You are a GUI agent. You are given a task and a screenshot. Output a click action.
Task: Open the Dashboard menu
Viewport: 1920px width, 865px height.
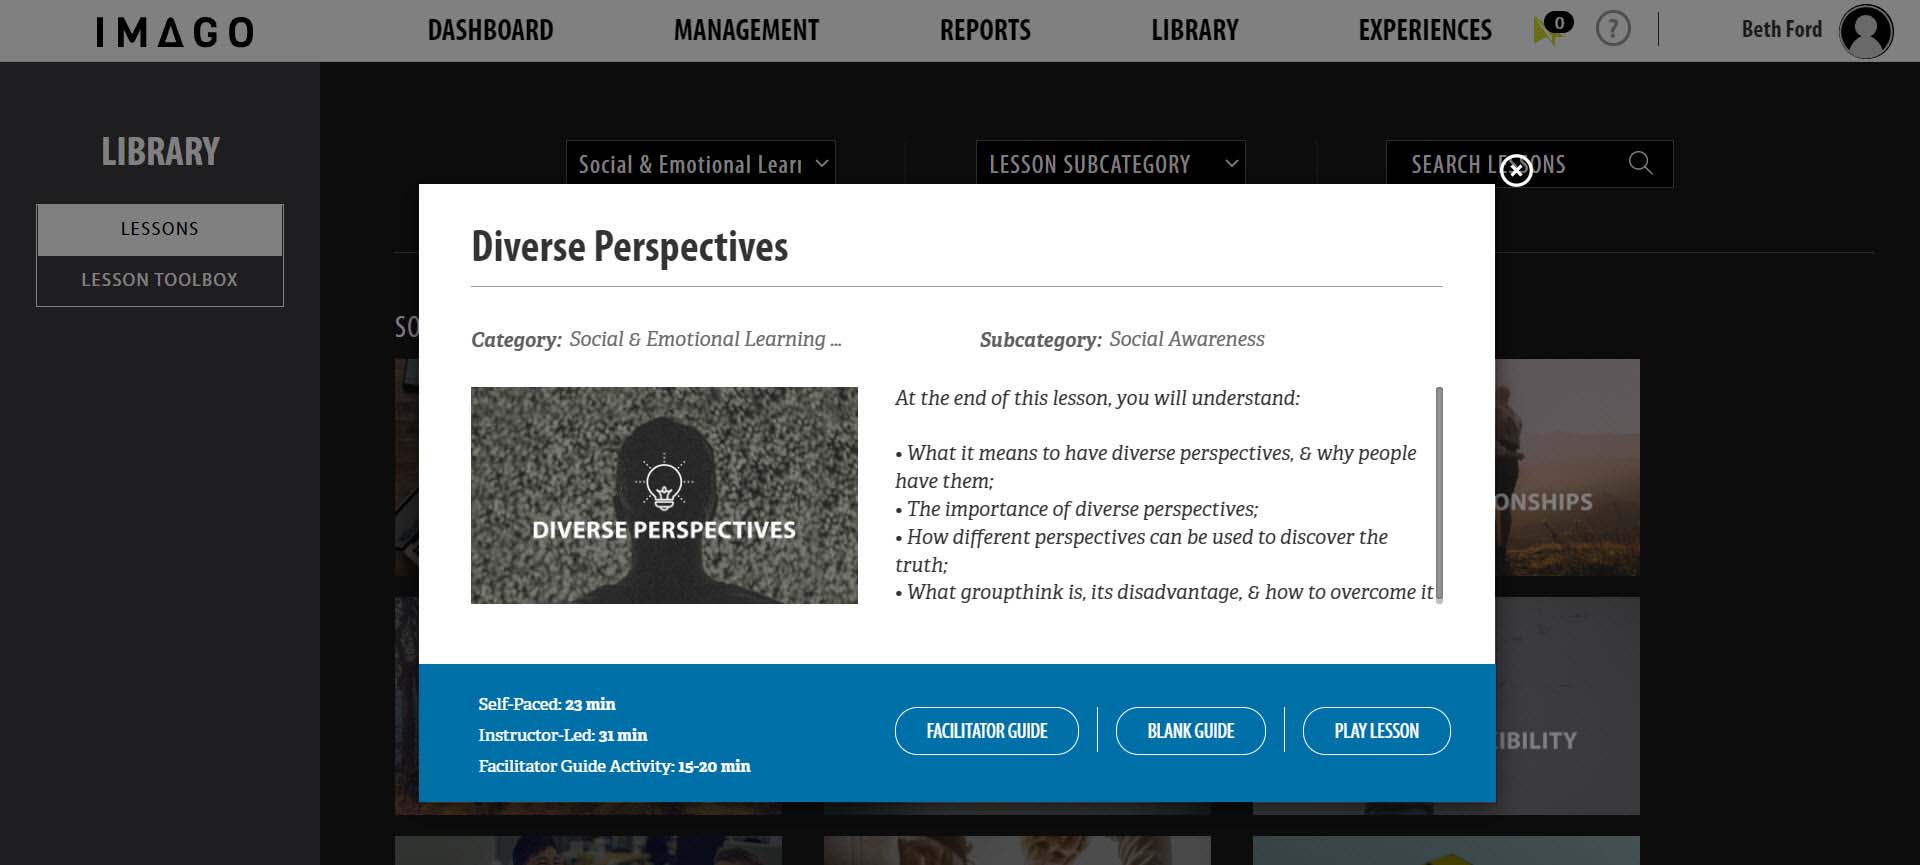pyautogui.click(x=490, y=31)
